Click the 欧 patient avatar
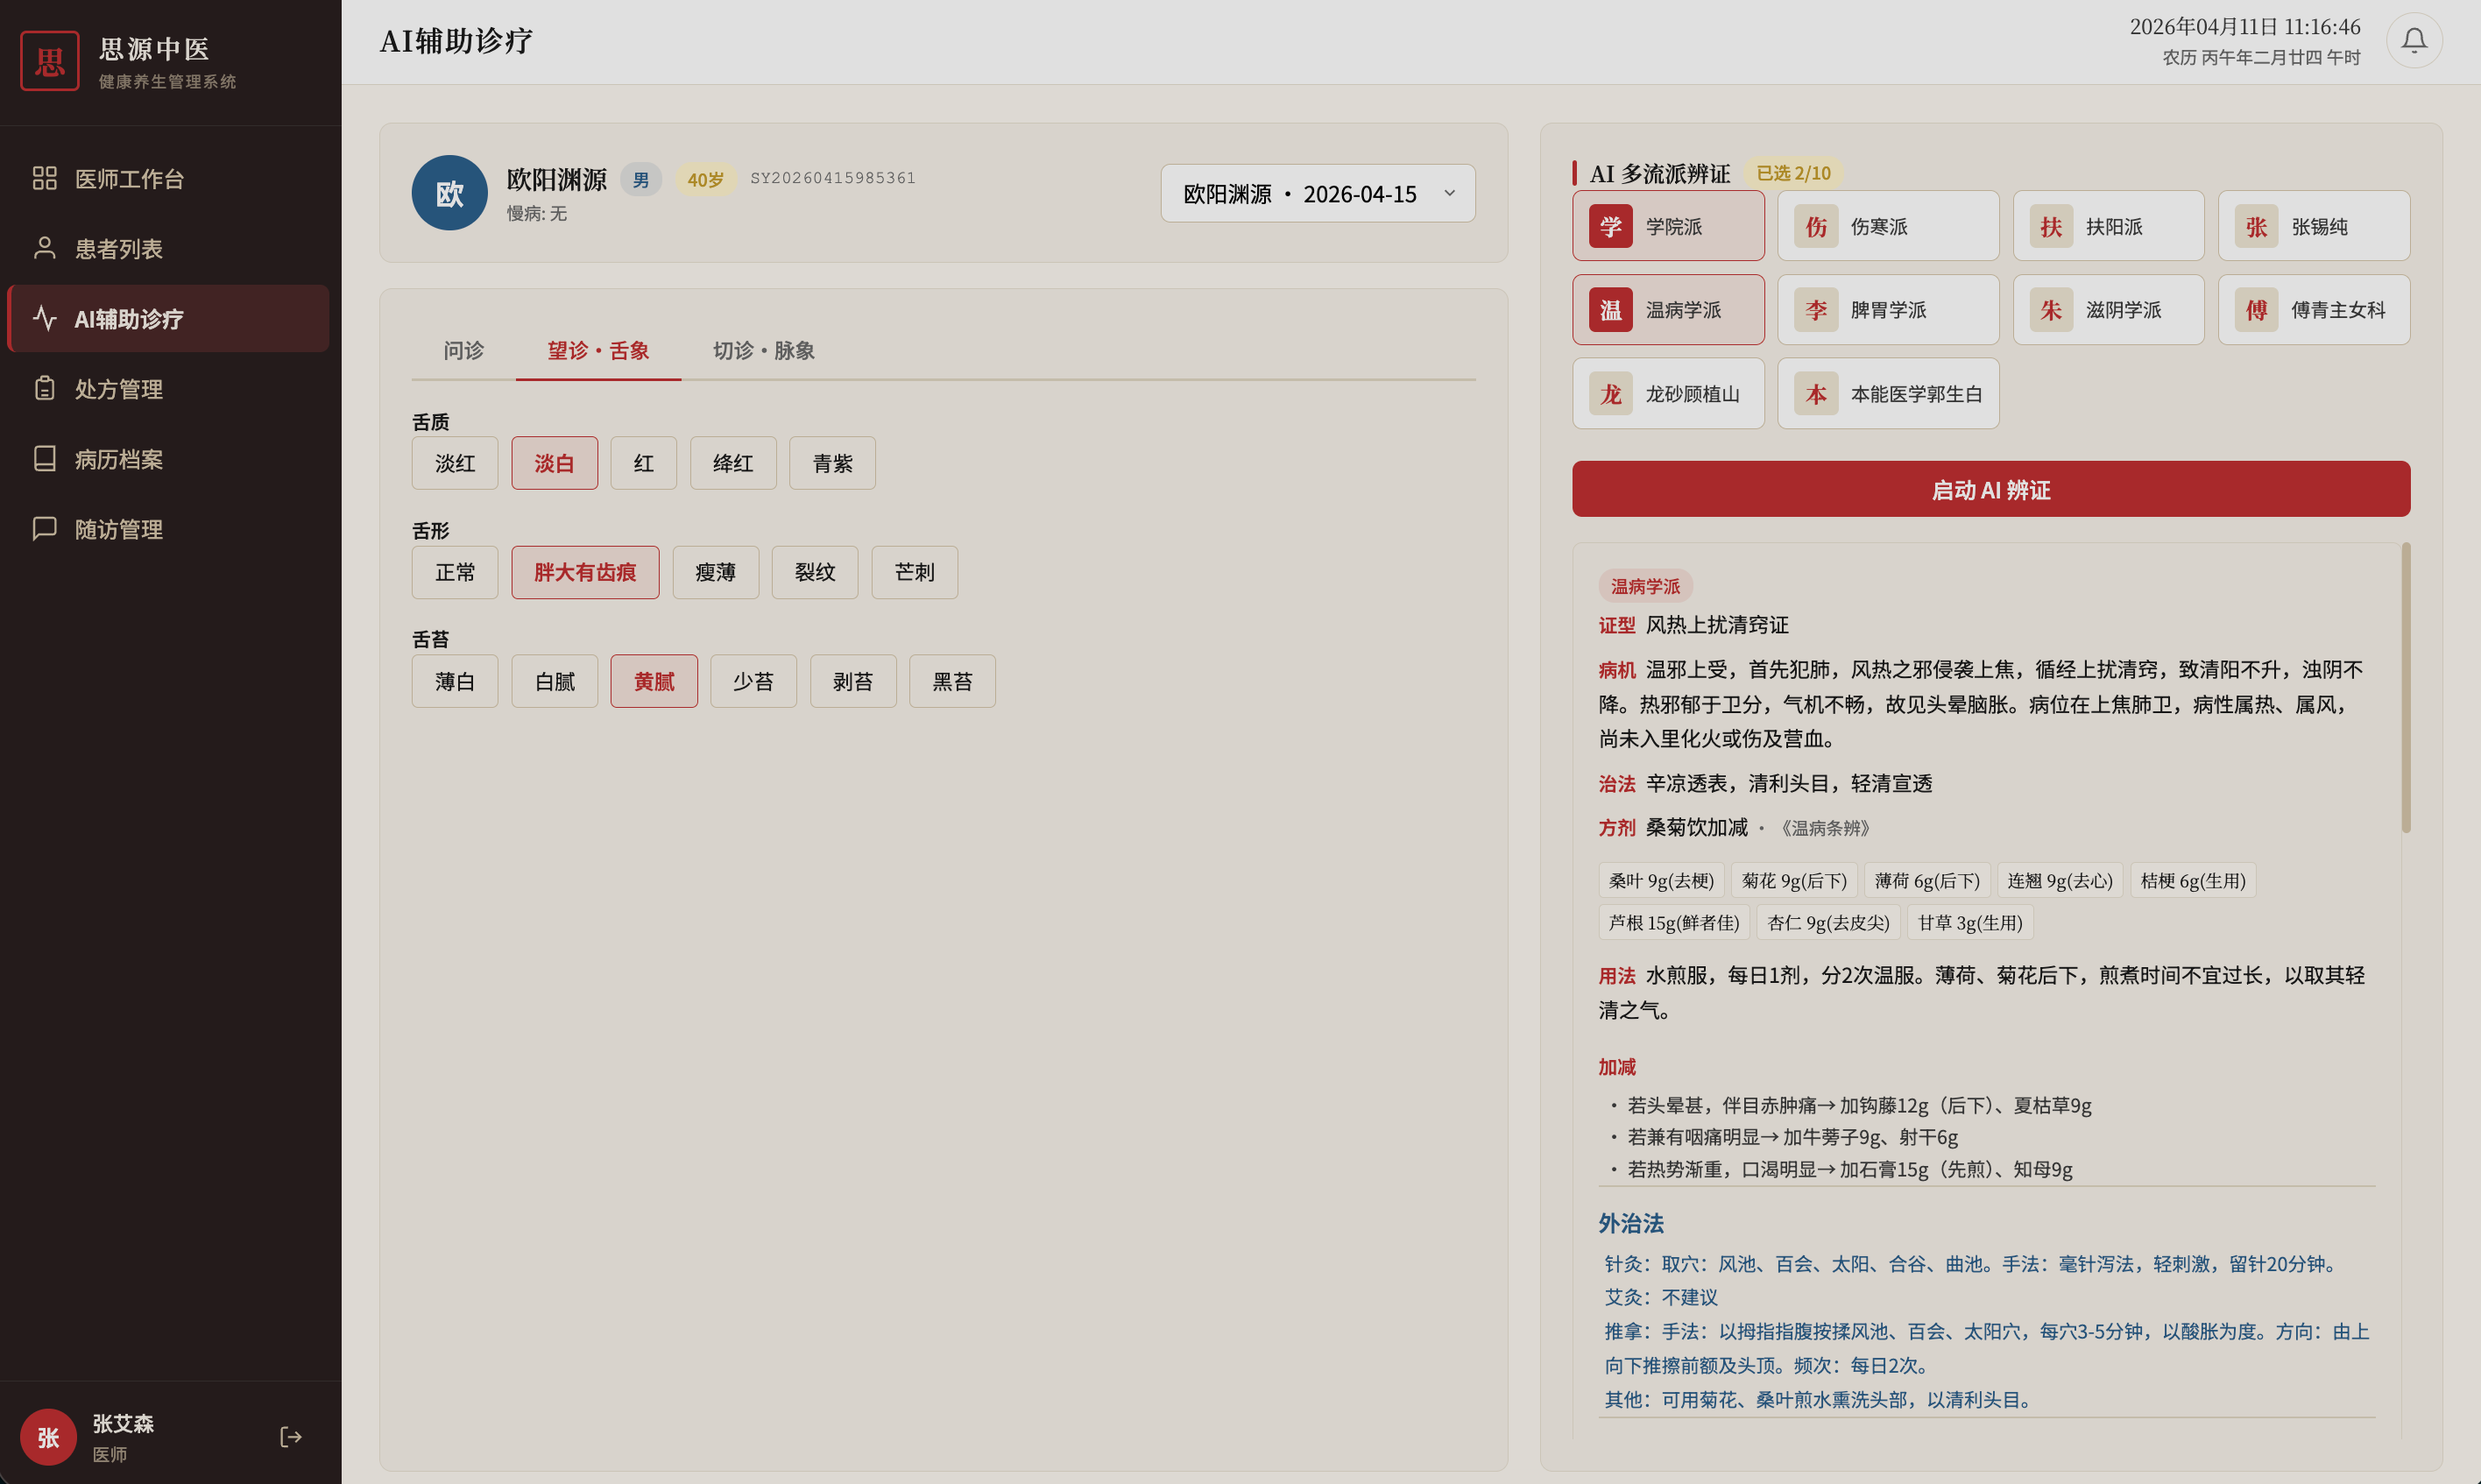 tap(449, 194)
